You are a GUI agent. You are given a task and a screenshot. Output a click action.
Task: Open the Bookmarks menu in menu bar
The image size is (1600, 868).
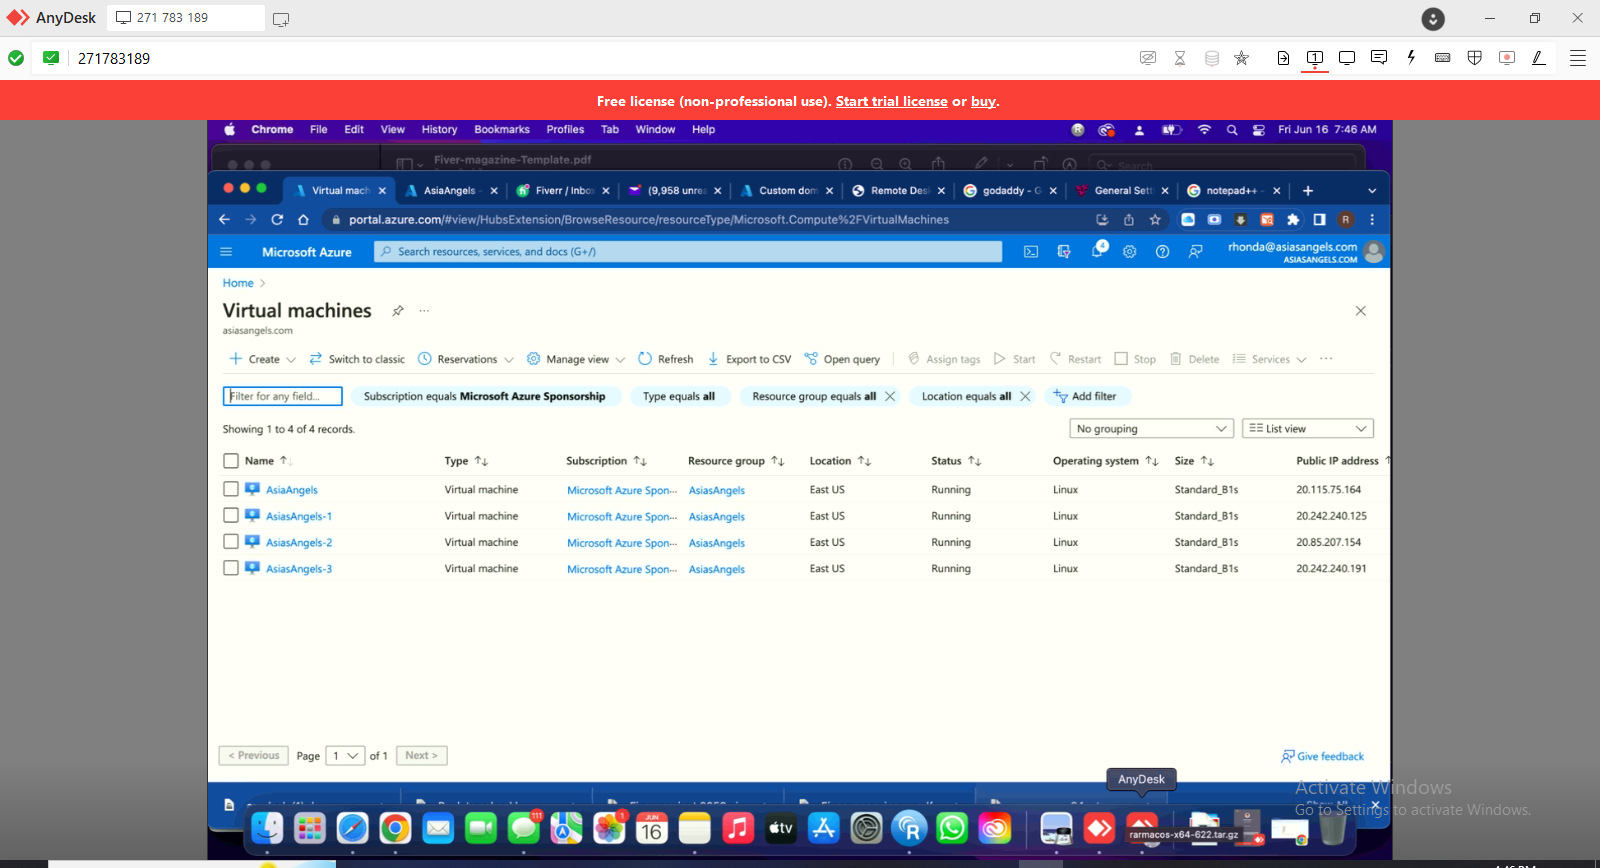tap(502, 130)
